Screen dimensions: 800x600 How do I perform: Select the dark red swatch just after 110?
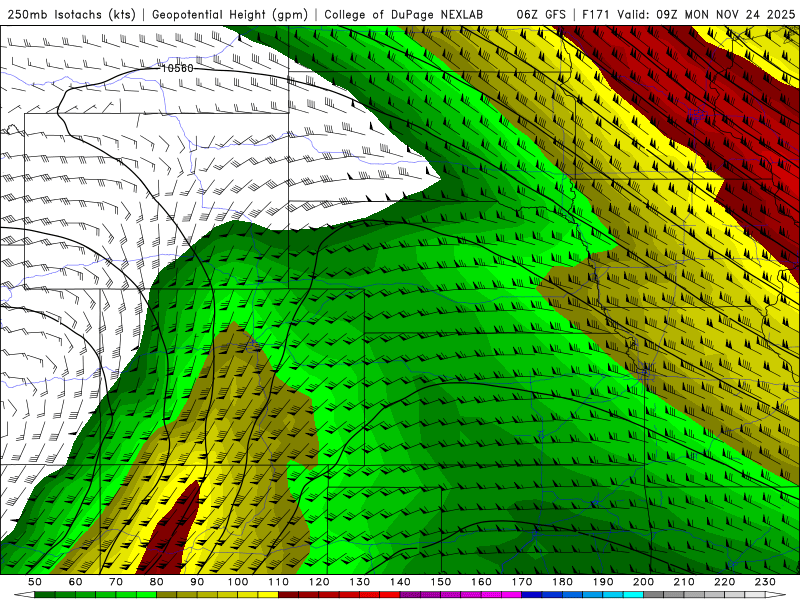[288, 595]
